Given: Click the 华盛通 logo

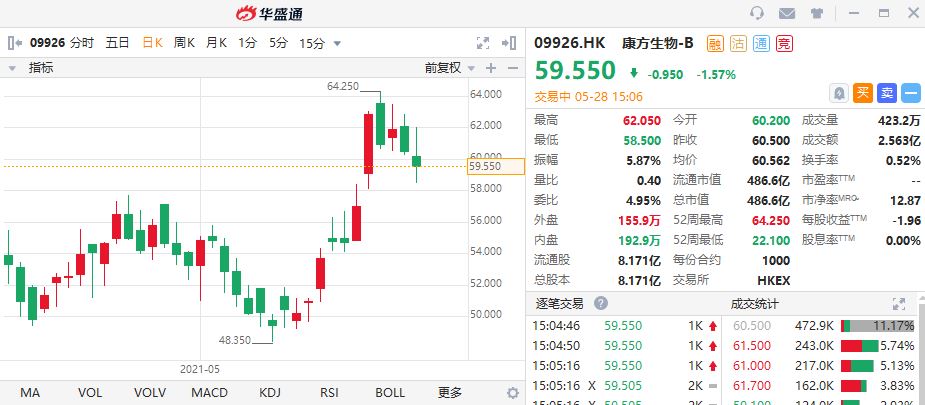Looking at the screenshot, I should (x=269, y=13).
